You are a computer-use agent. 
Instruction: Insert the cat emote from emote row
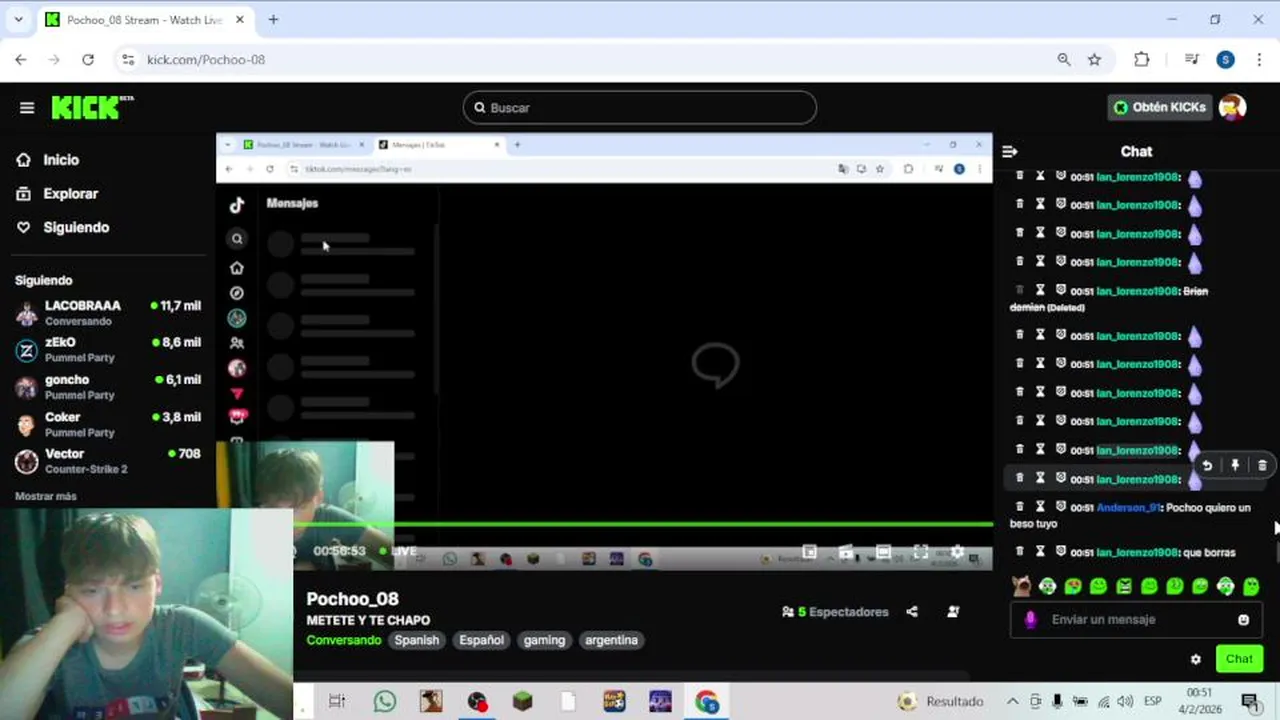(1021, 586)
